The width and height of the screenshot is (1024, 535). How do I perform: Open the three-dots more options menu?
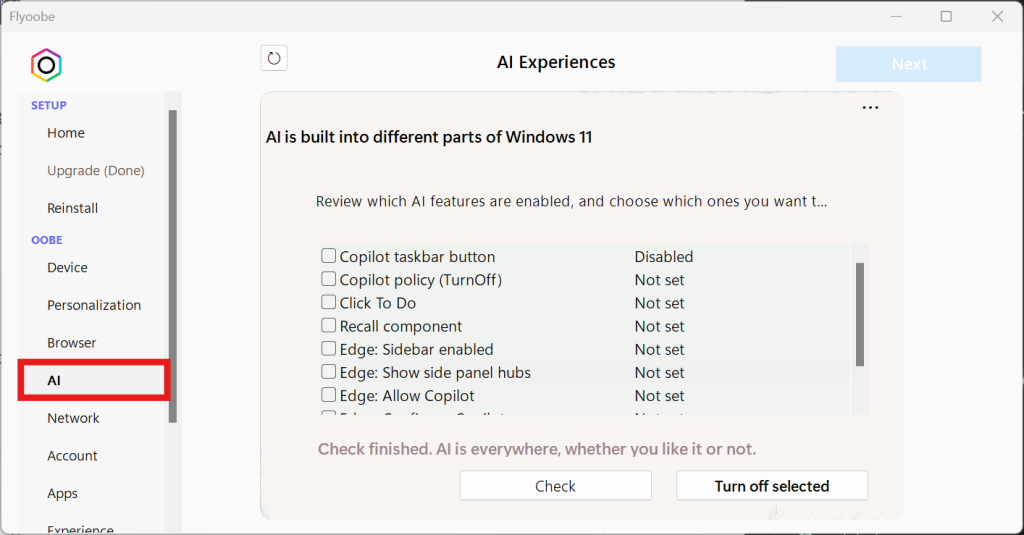(870, 108)
